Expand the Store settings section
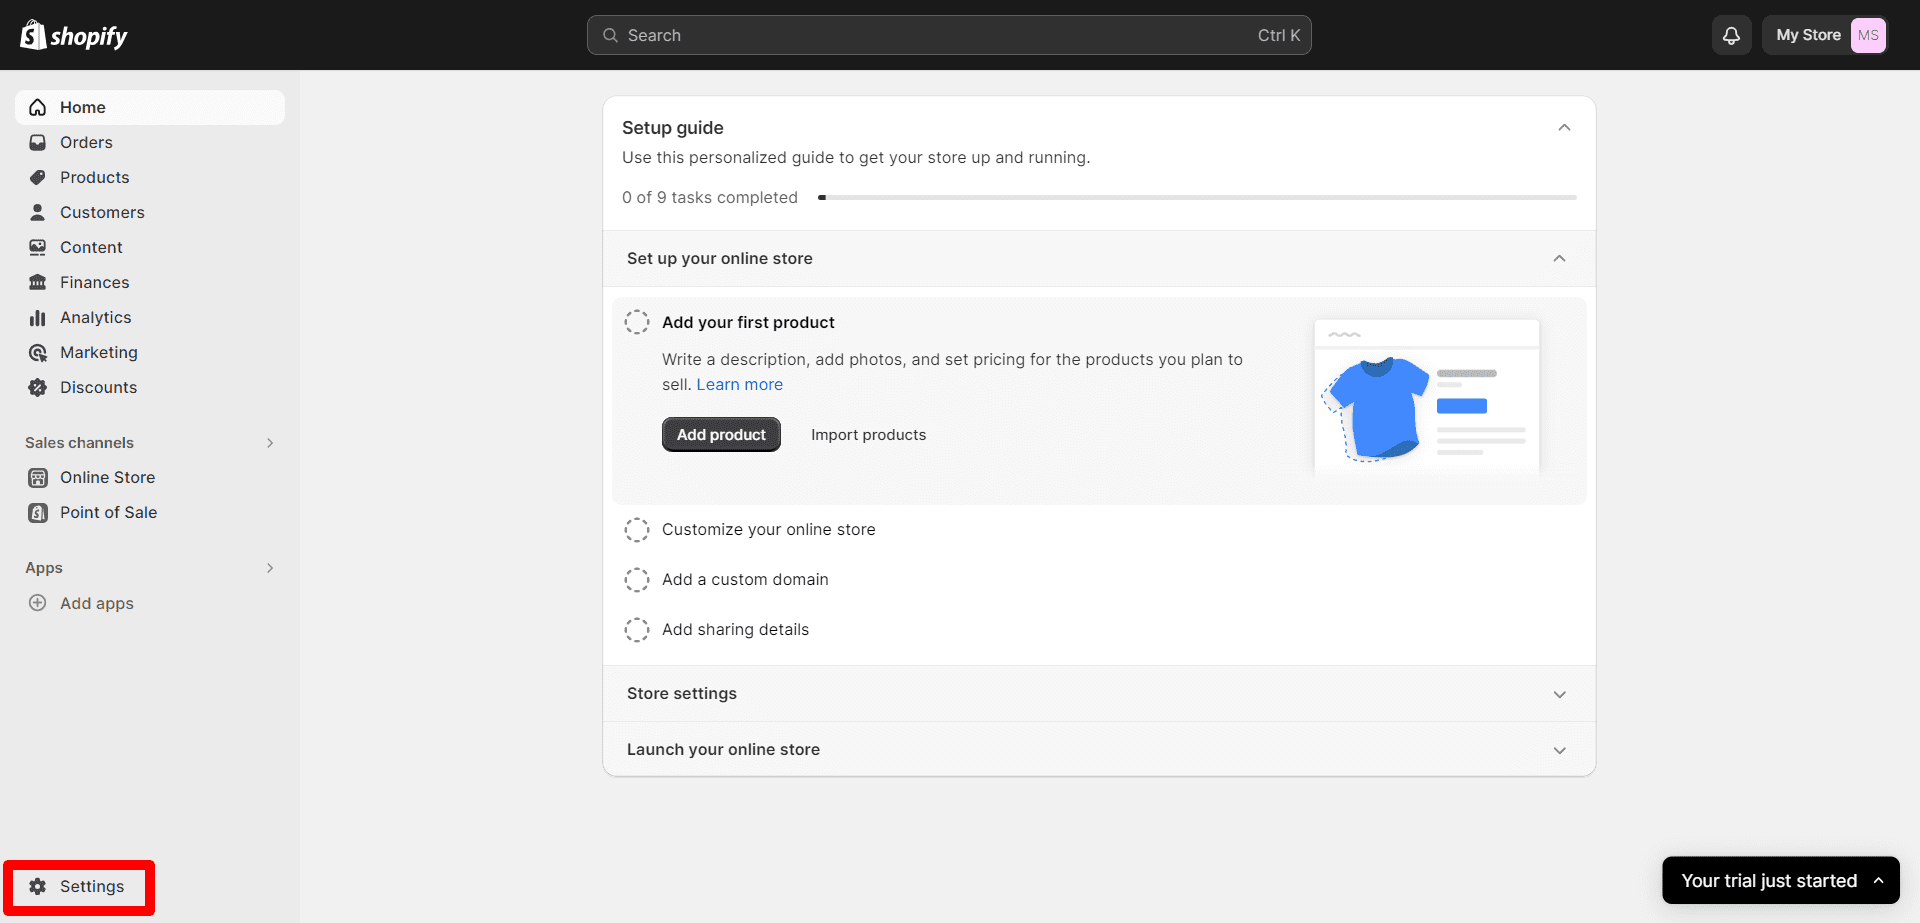This screenshot has width=1920, height=923. coord(1559,693)
